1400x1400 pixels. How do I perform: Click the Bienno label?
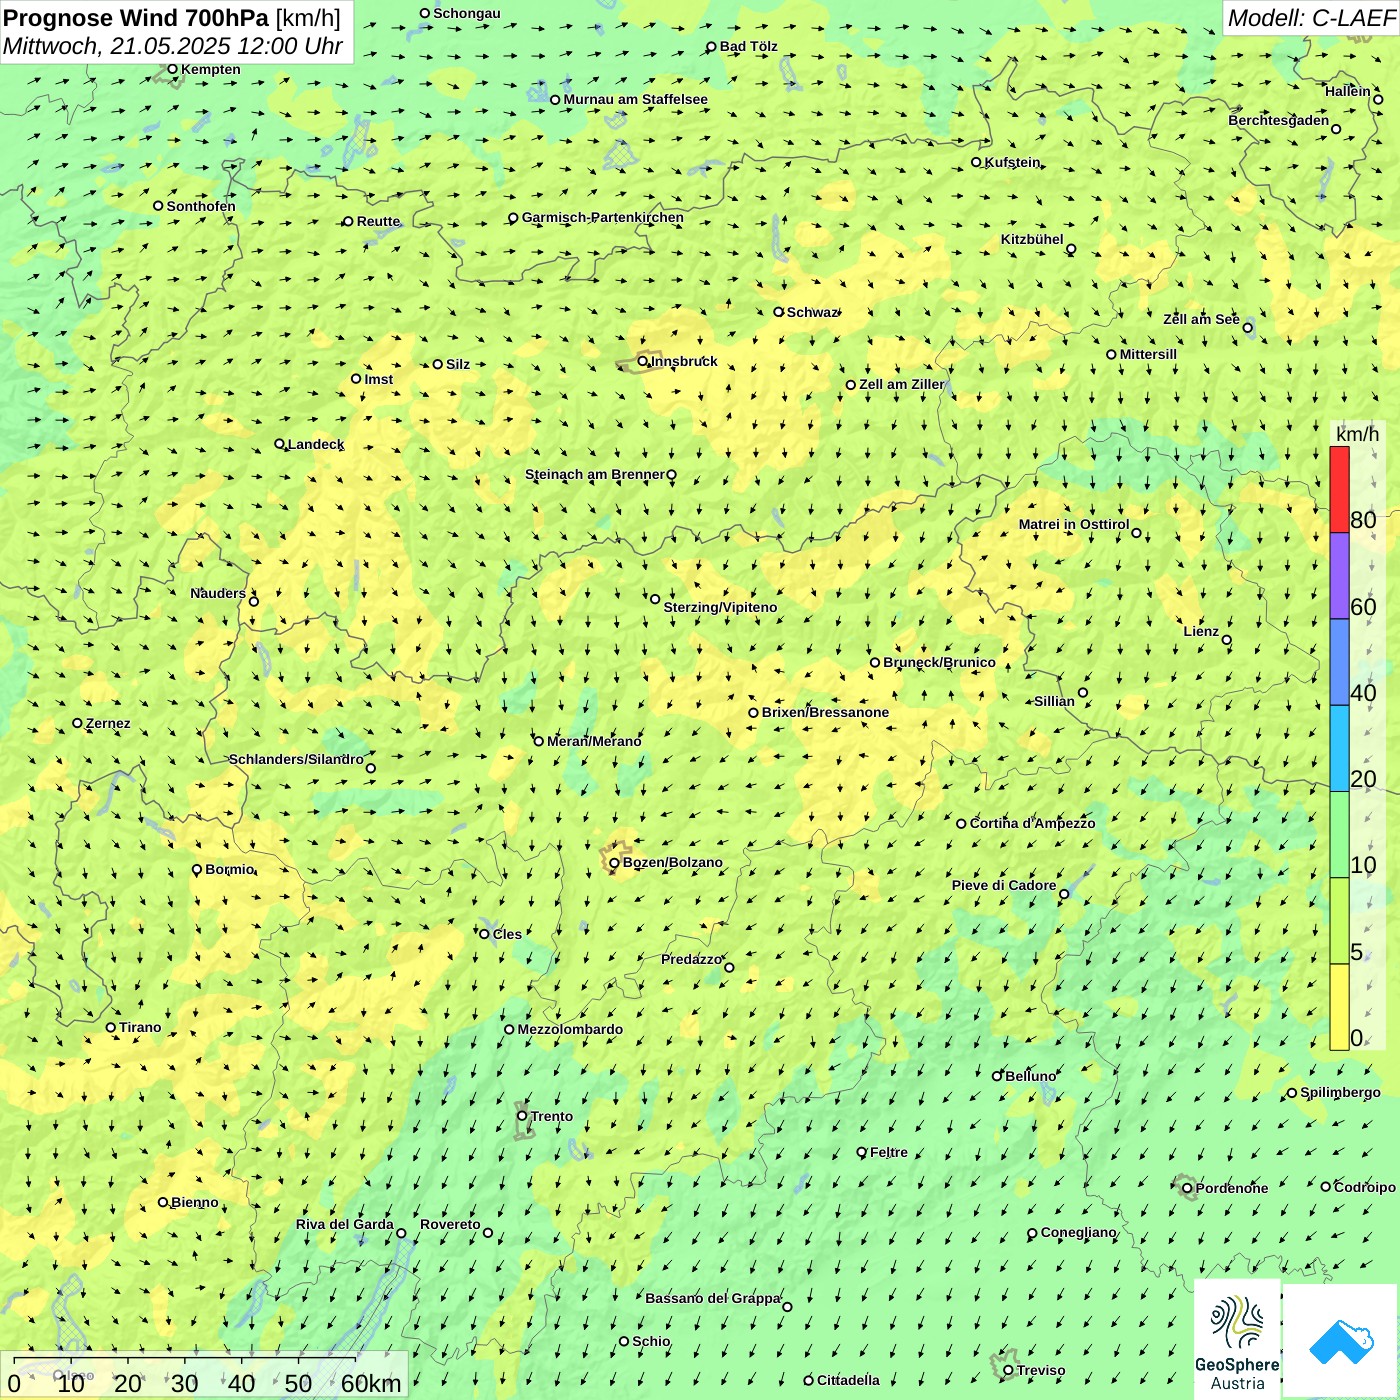point(195,1202)
